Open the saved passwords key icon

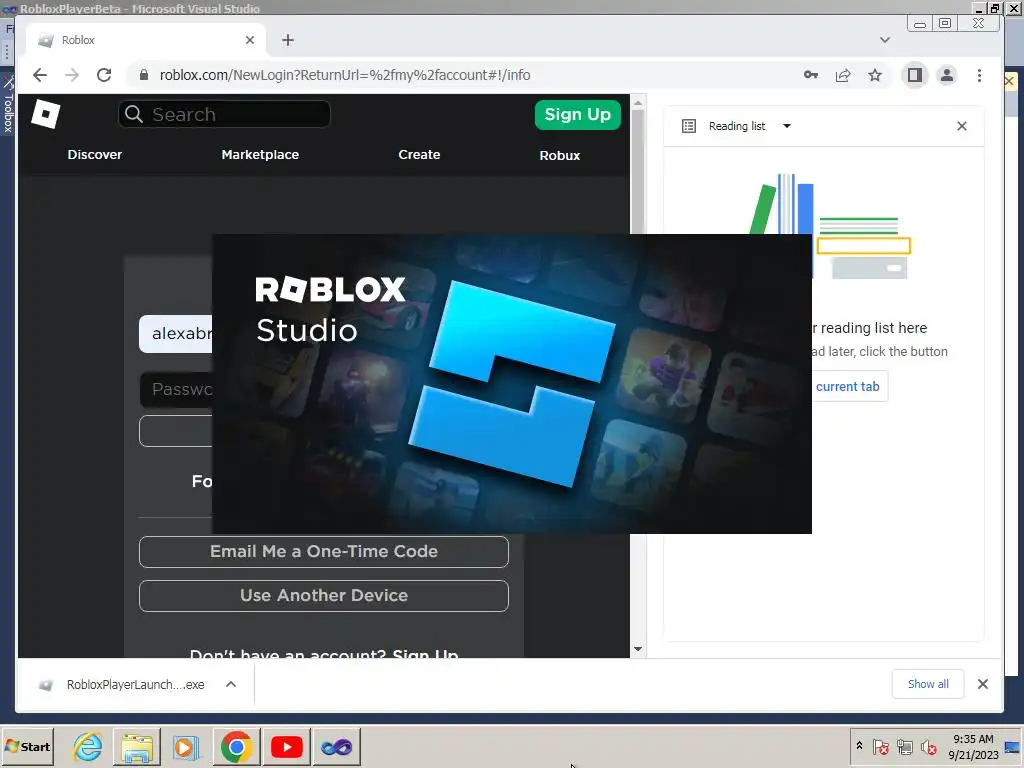[x=811, y=75]
